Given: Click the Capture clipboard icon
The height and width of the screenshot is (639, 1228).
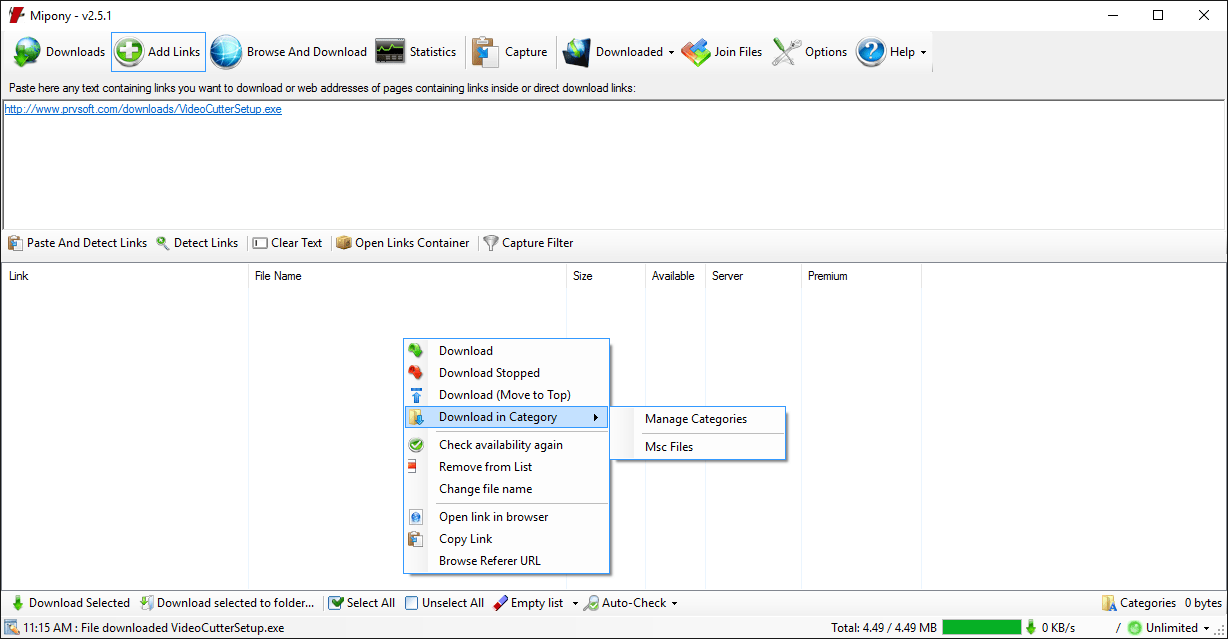Looking at the screenshot, I should [486, 52].
